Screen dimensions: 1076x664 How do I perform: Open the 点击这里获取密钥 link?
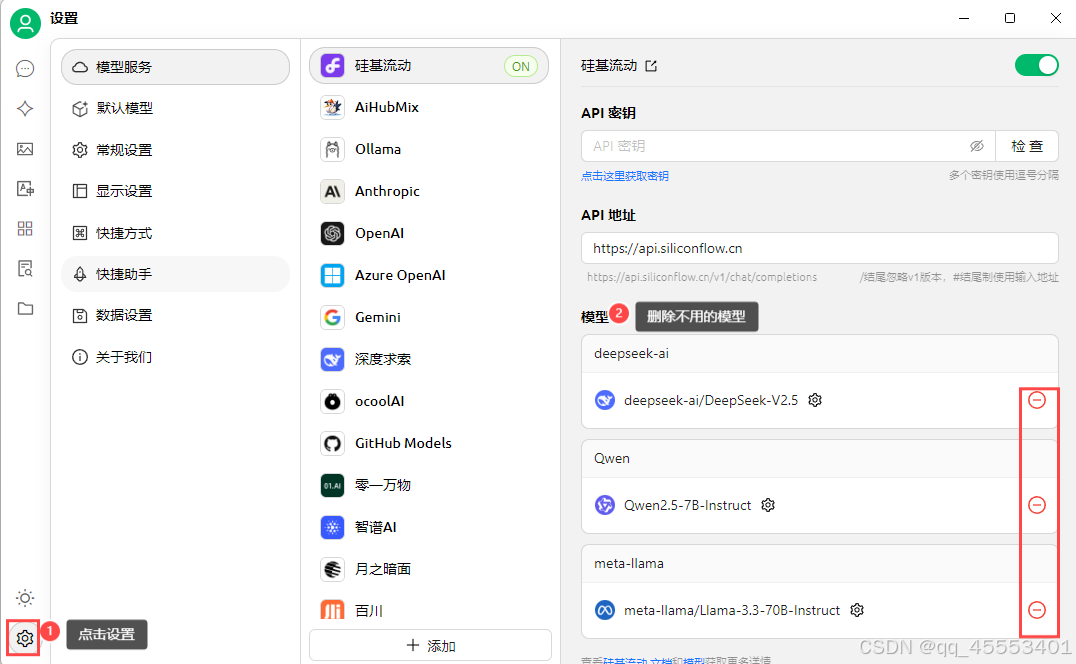click(624, 176)
